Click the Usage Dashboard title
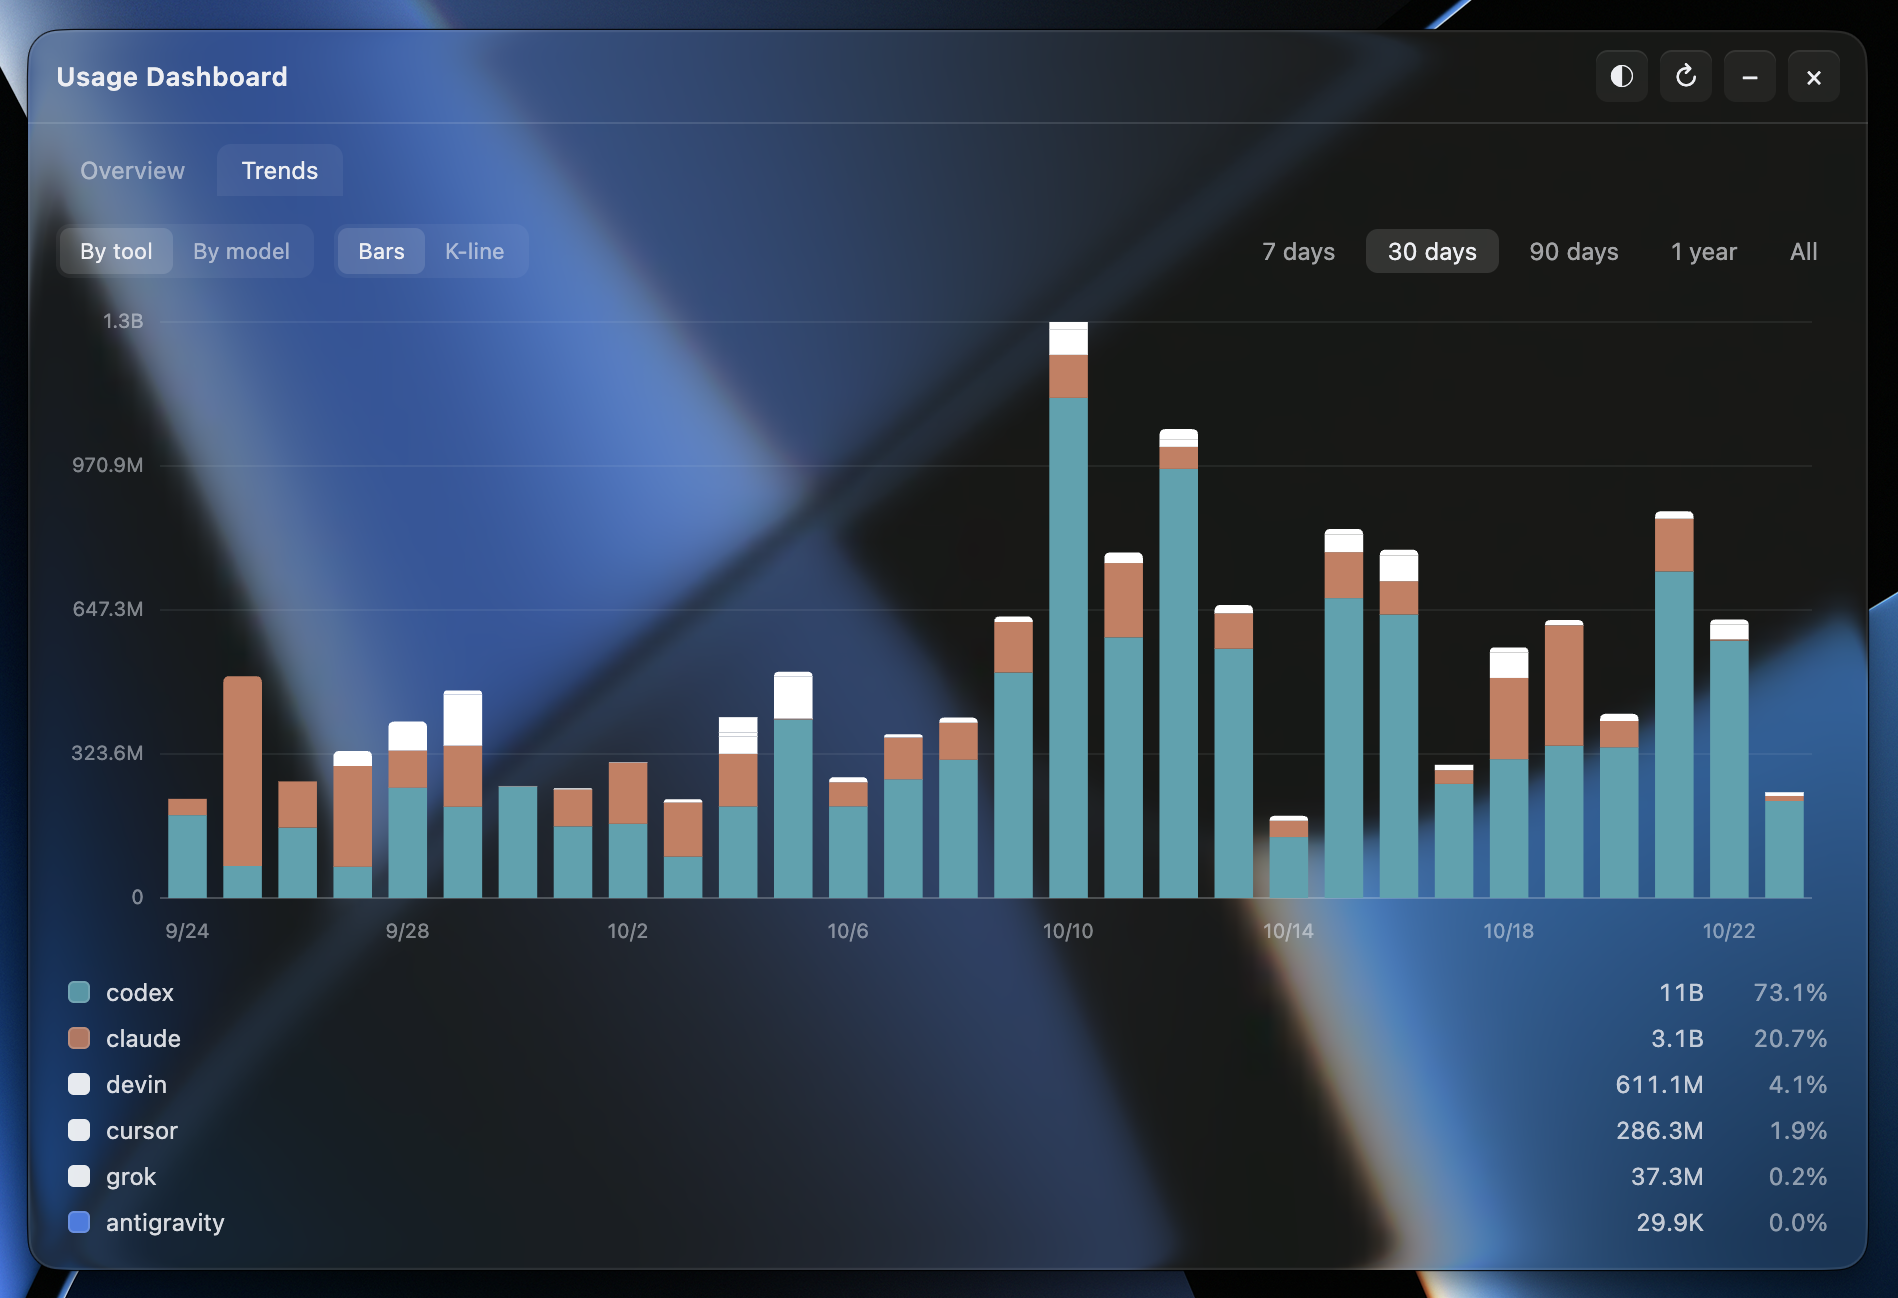The width and height of the screenshot is (1898, 1298). (172, 77)
